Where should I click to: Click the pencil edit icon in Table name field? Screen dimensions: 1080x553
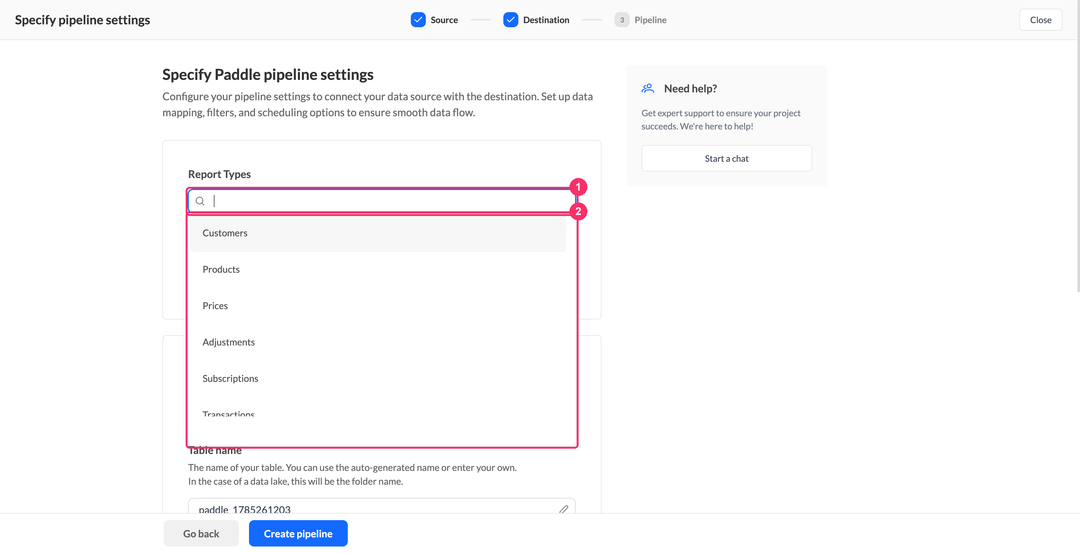pyautogui.click(x=563, y=510)
